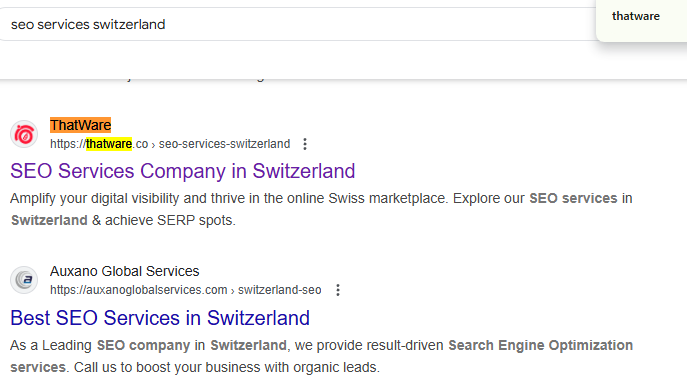The image size is (687, 390).
Task: Click the Auxano Global Services favicon
Action: click(x=24, y=280)
